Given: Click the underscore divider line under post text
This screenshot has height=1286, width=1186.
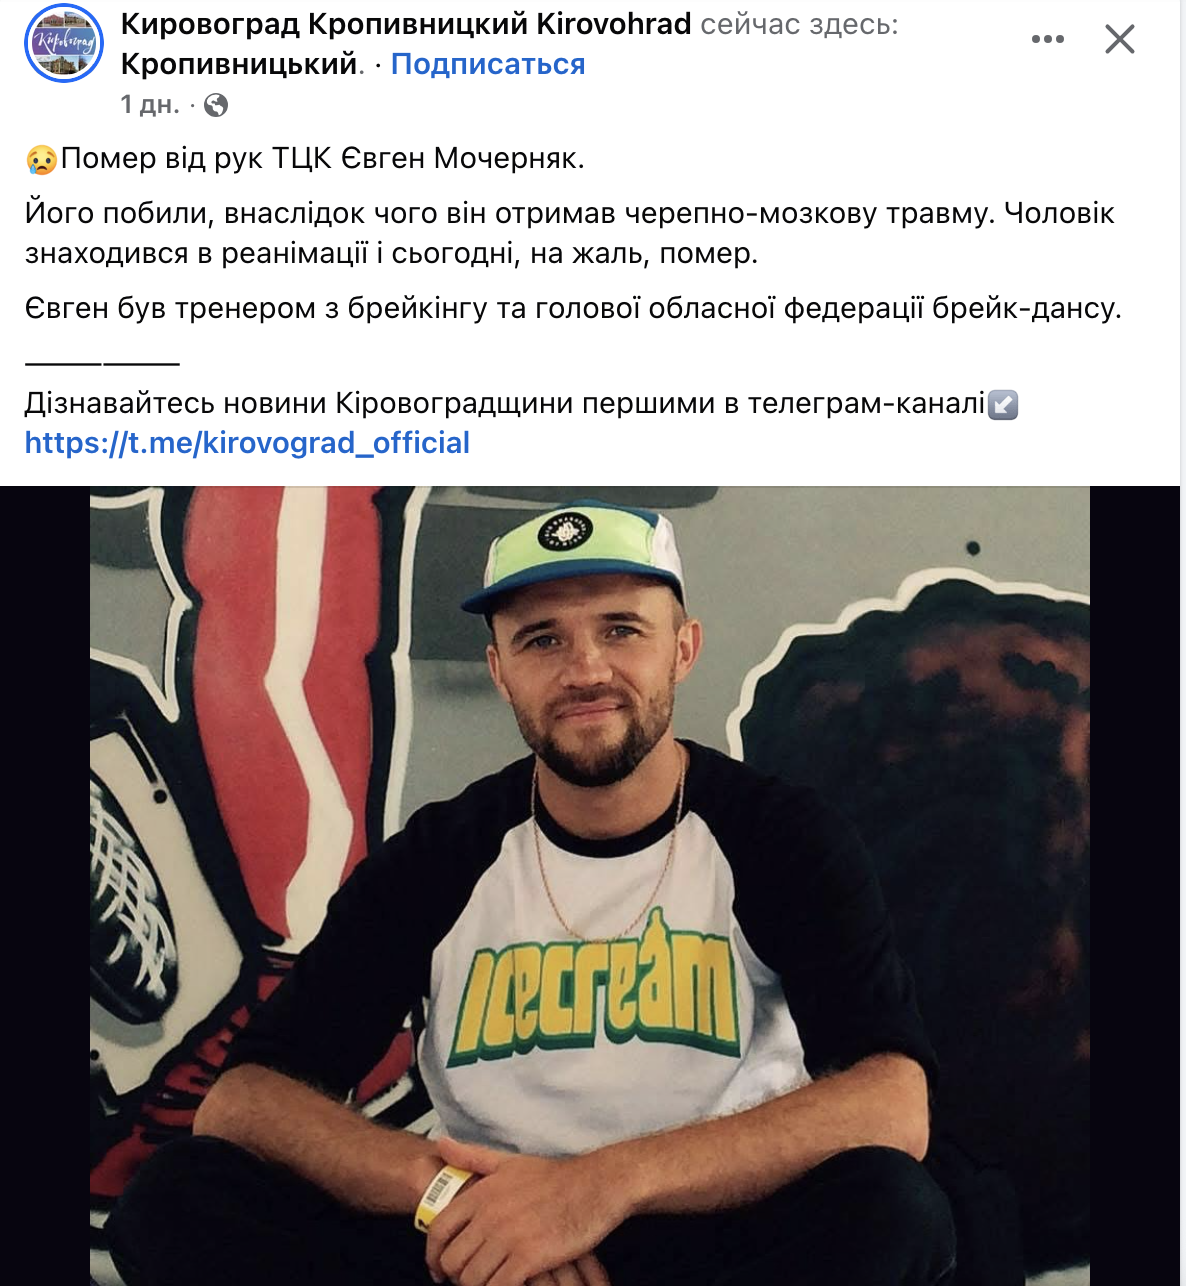Looking at the screenshot, I should point(102,362).
